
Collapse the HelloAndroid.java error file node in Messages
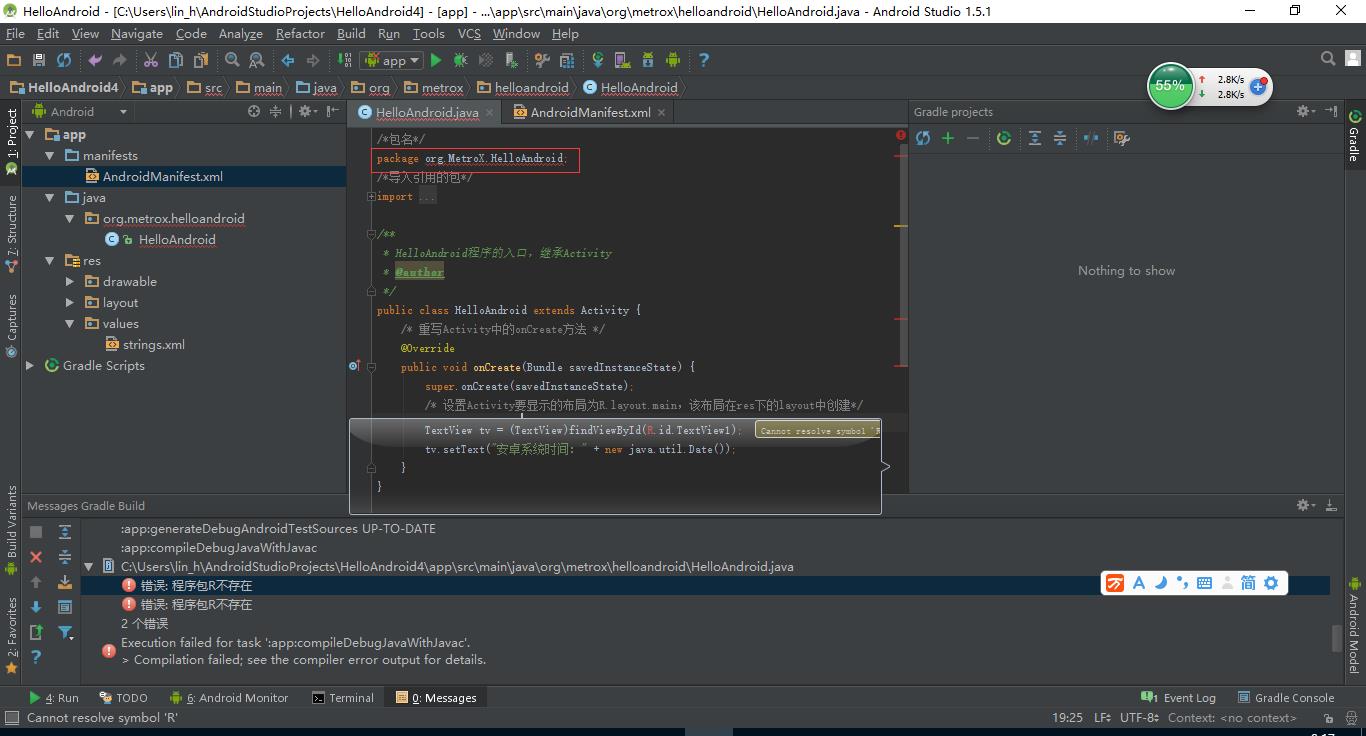click(x=89, y=566)
